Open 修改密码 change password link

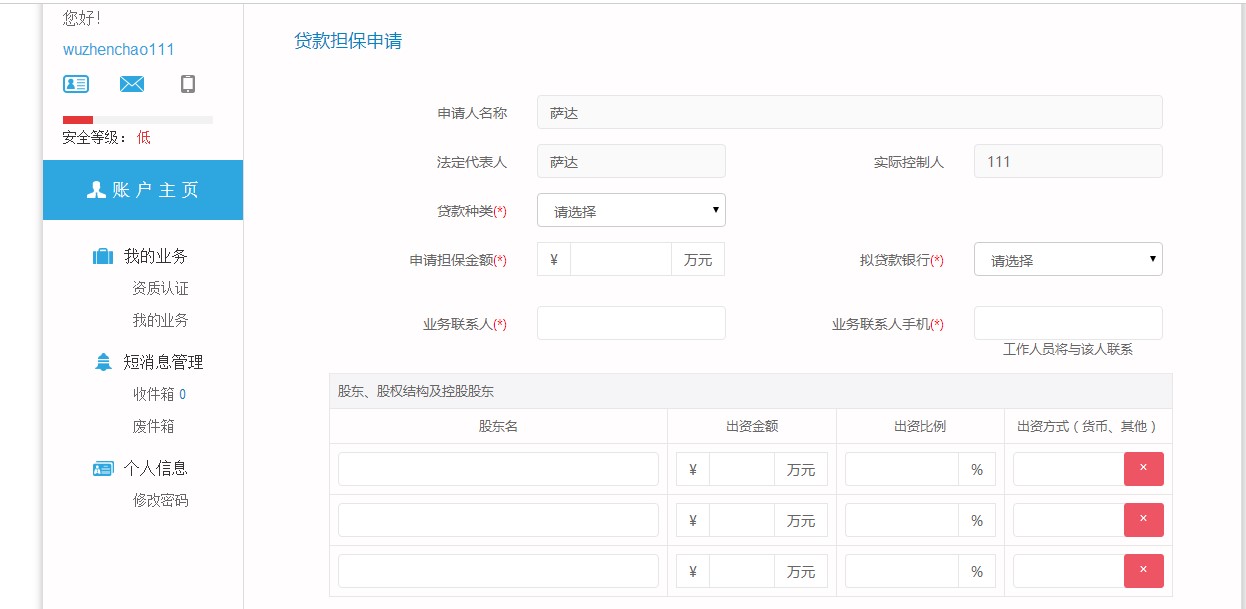click(x=160, y=500)
